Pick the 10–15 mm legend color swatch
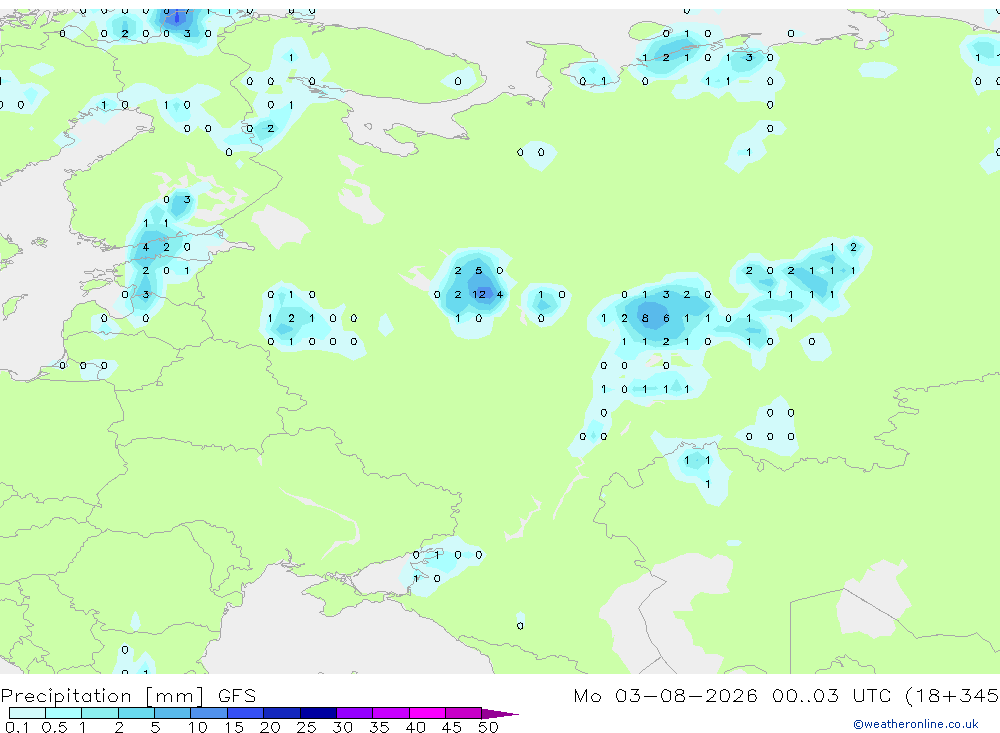 (x=209, y=713)
